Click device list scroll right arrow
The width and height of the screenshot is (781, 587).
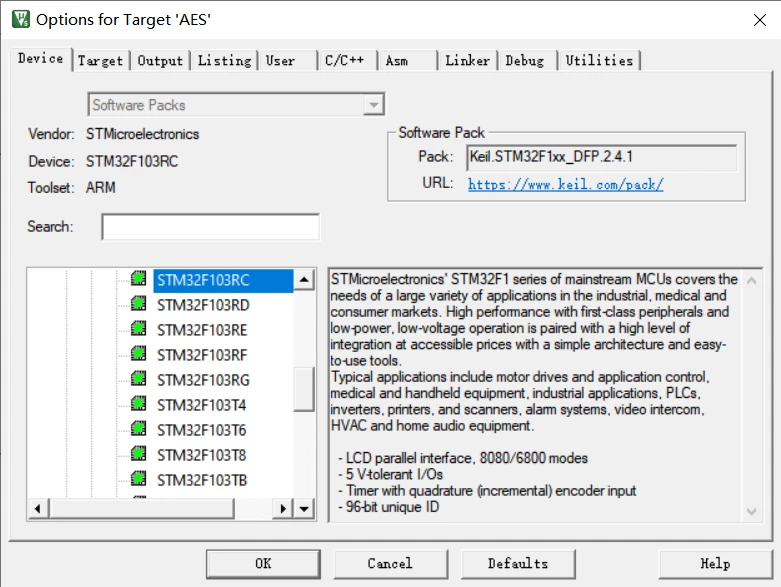[283, 509]
